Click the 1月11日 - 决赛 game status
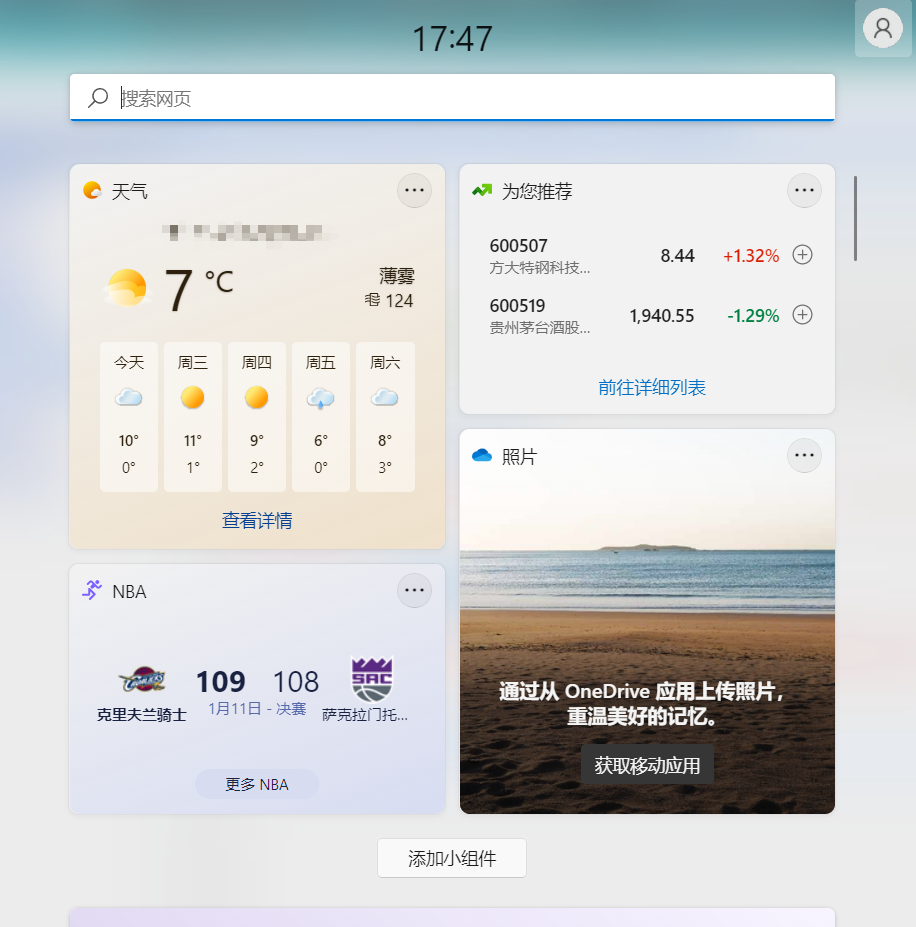Image resolution: width=916 pixels, height=927 pixels. (x=257, y=708)
